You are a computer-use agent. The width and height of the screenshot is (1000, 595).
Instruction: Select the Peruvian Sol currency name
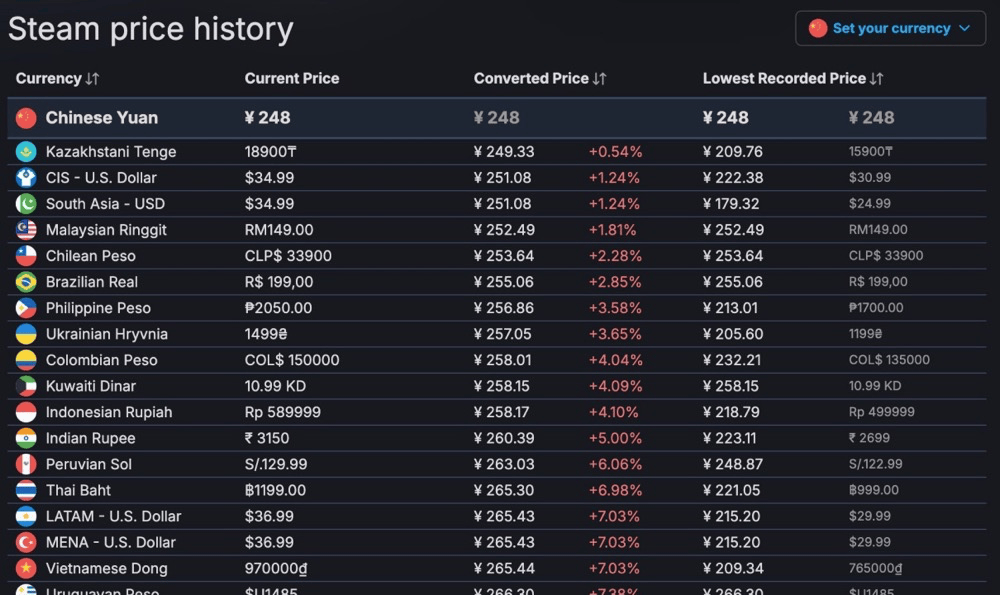click(x=89, y=464)
